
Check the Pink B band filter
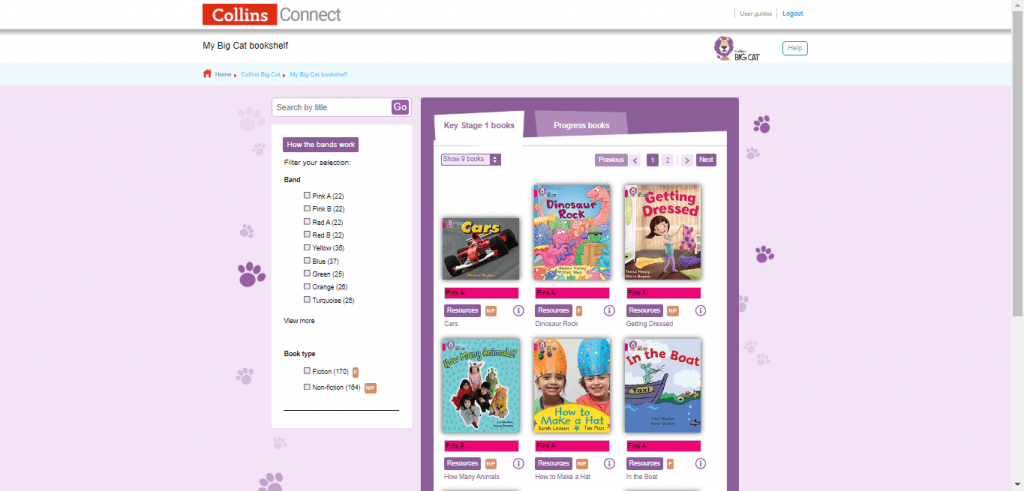click(307, 208)
